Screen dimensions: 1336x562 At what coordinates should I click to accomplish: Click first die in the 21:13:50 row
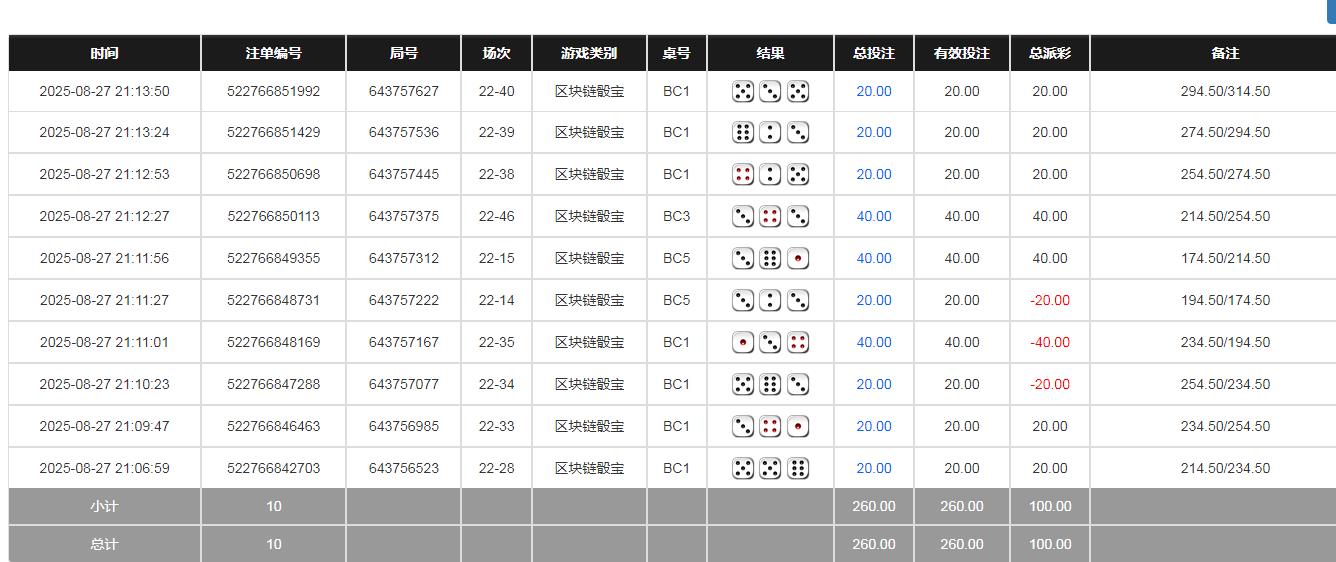coord(742,92)
